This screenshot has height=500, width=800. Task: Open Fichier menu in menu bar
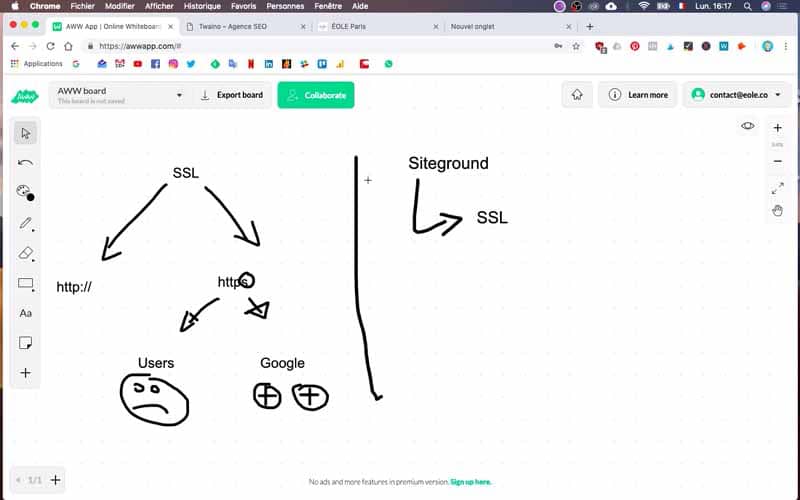83,6
